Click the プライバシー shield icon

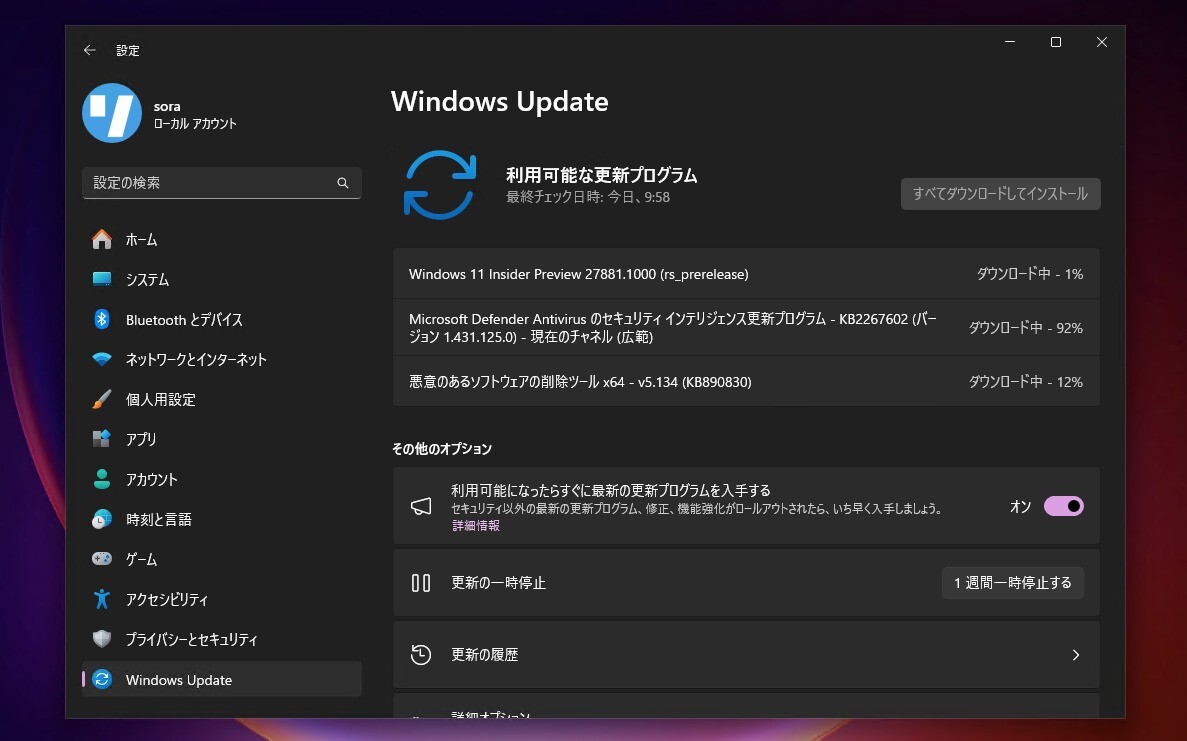102,639
